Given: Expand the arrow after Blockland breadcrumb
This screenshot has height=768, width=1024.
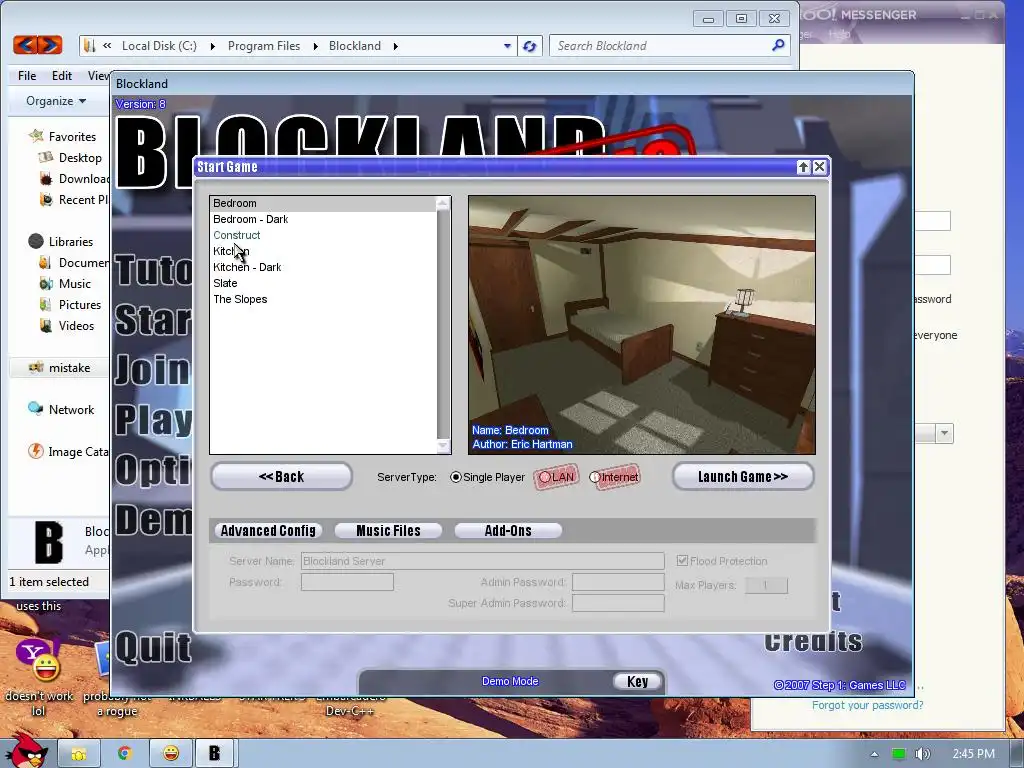Looking at the screenshot, I should tap(395, 46).
